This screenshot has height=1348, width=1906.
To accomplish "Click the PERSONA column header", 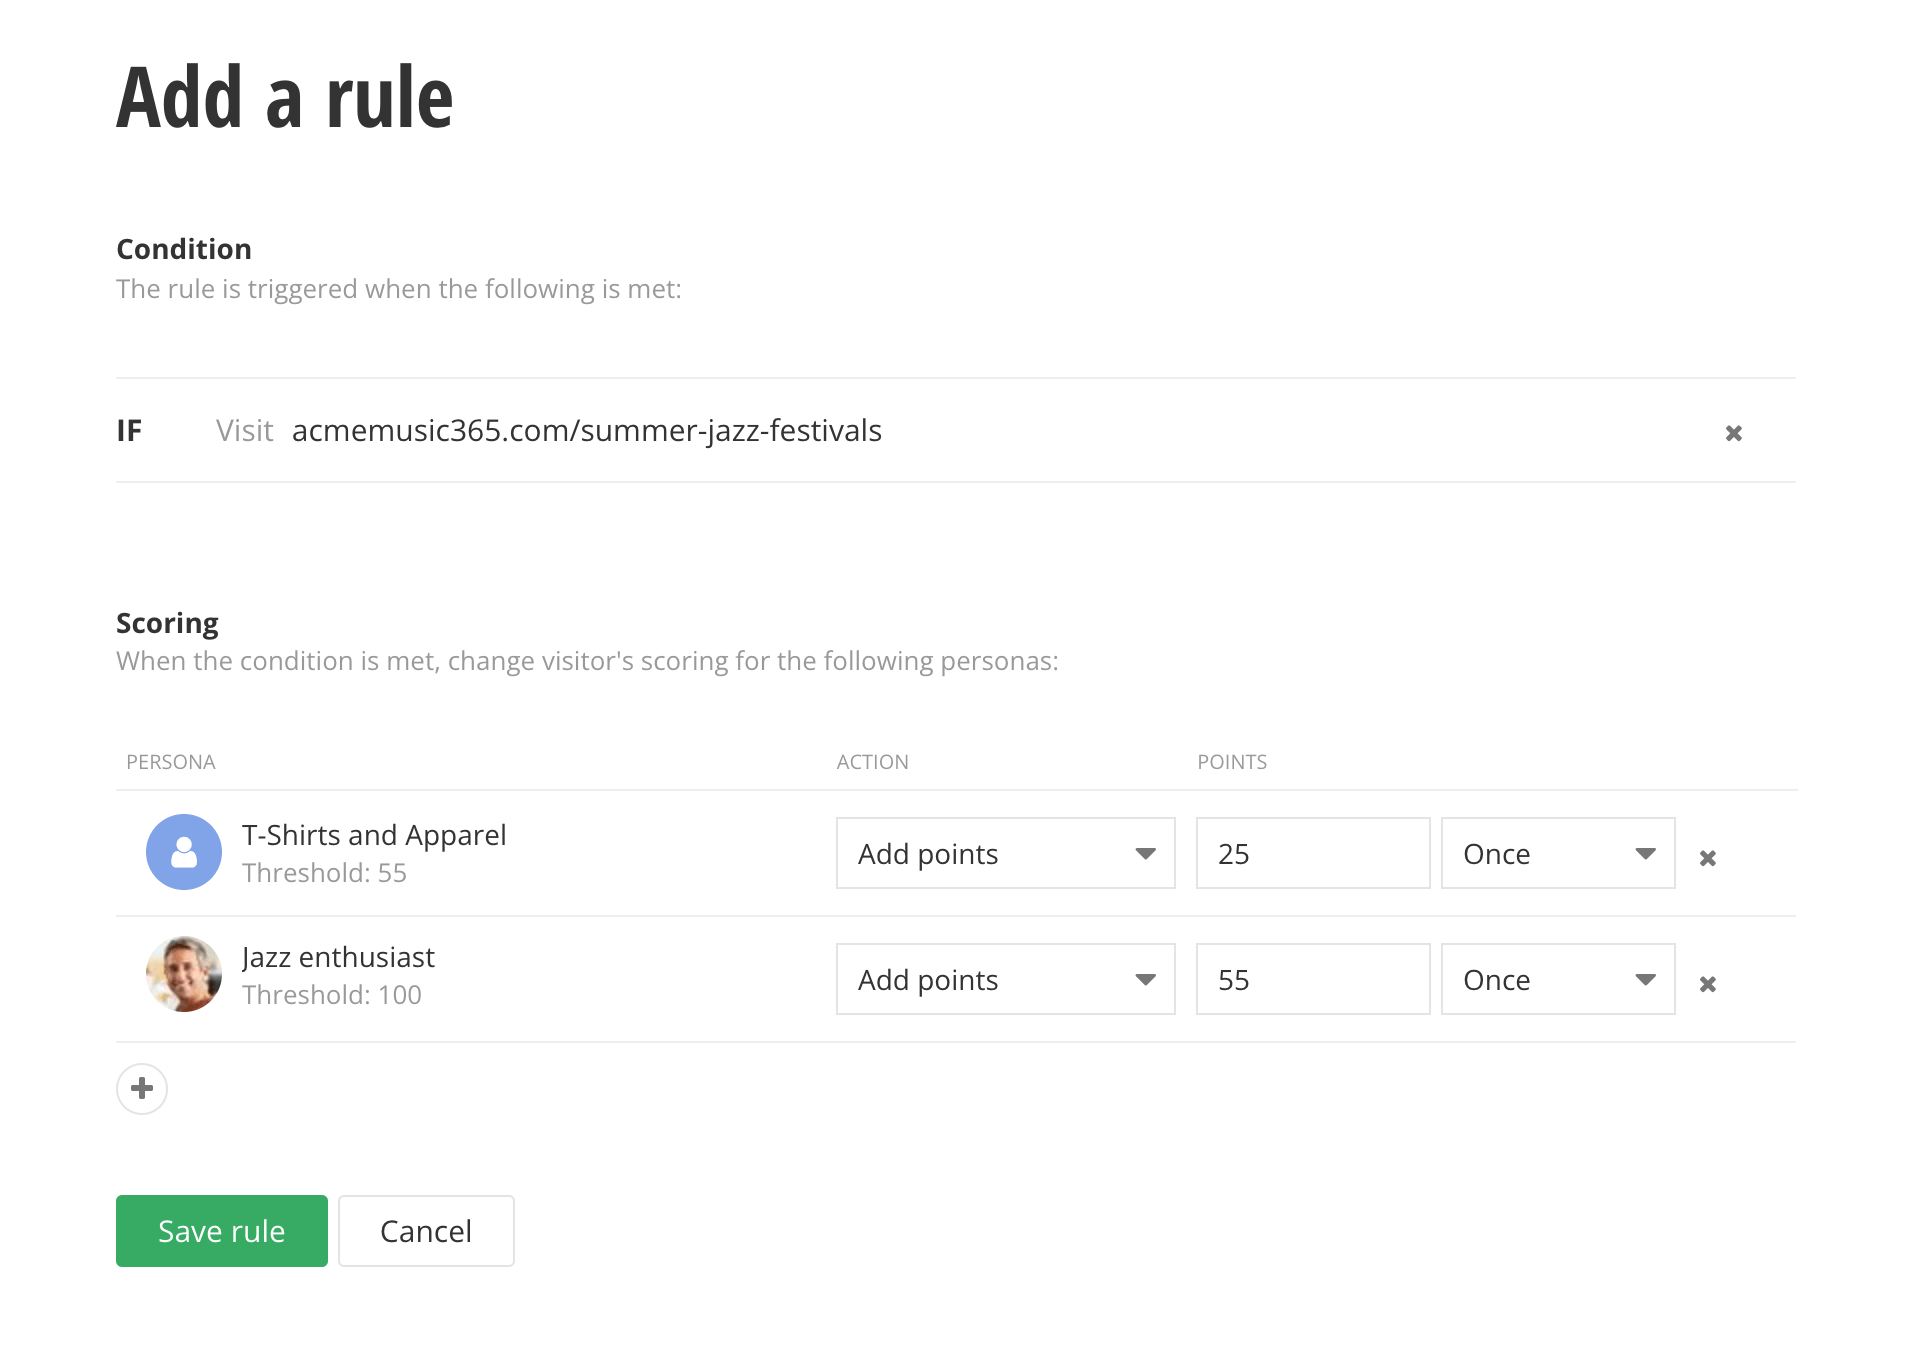I will coord(171,762).
